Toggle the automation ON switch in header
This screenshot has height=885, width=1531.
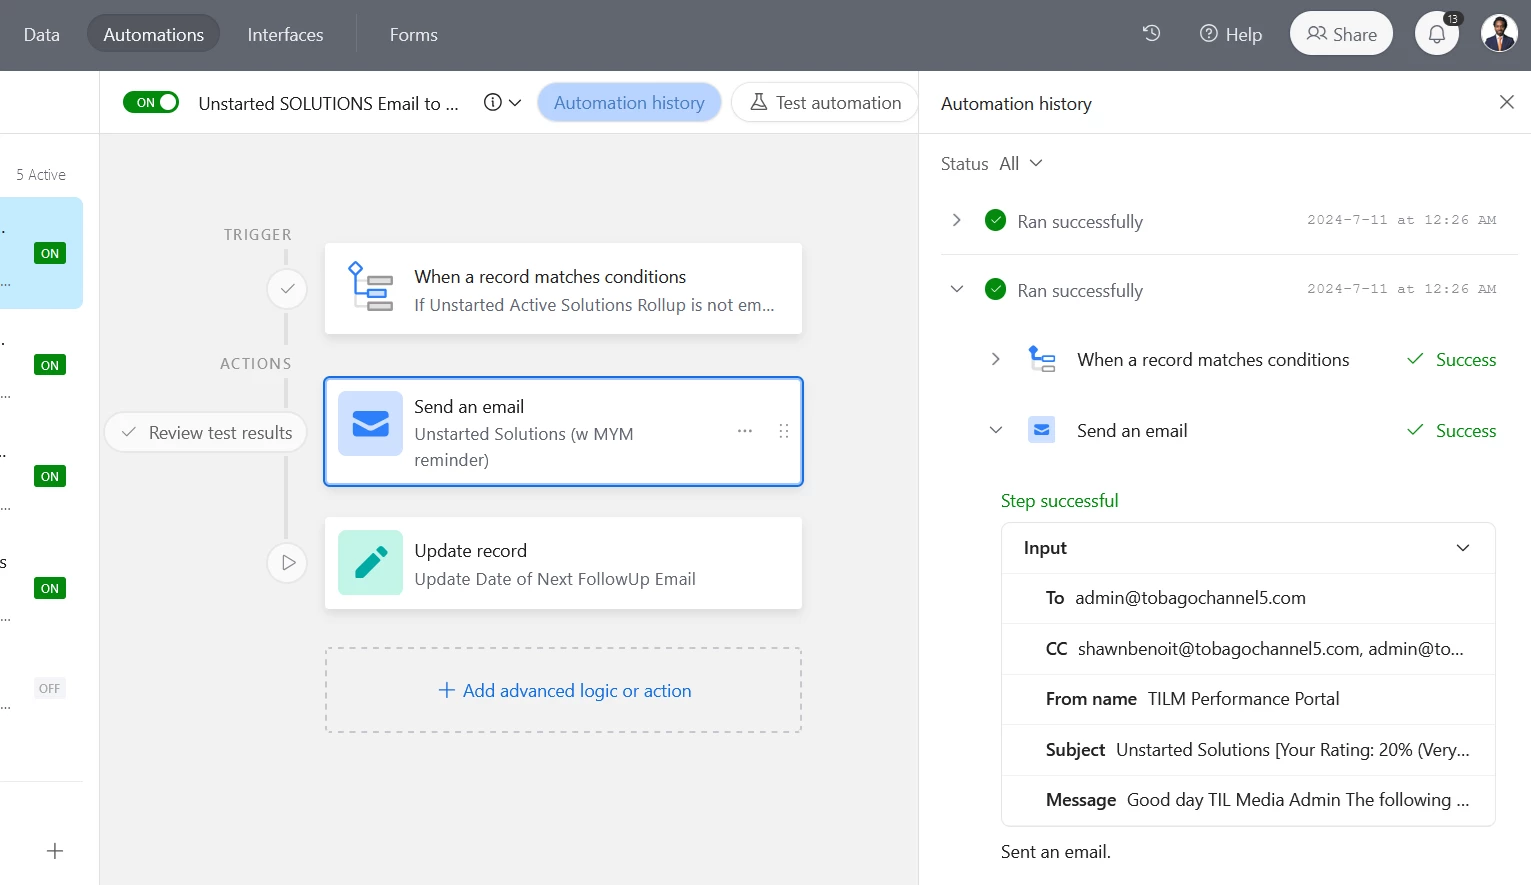pyautogui.click(x=151, y=102)
